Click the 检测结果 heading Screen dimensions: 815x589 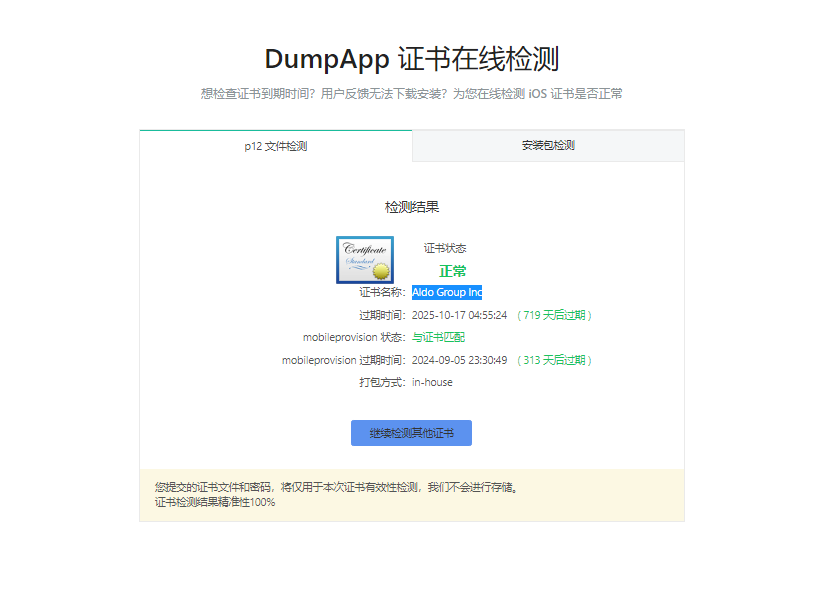412,207
